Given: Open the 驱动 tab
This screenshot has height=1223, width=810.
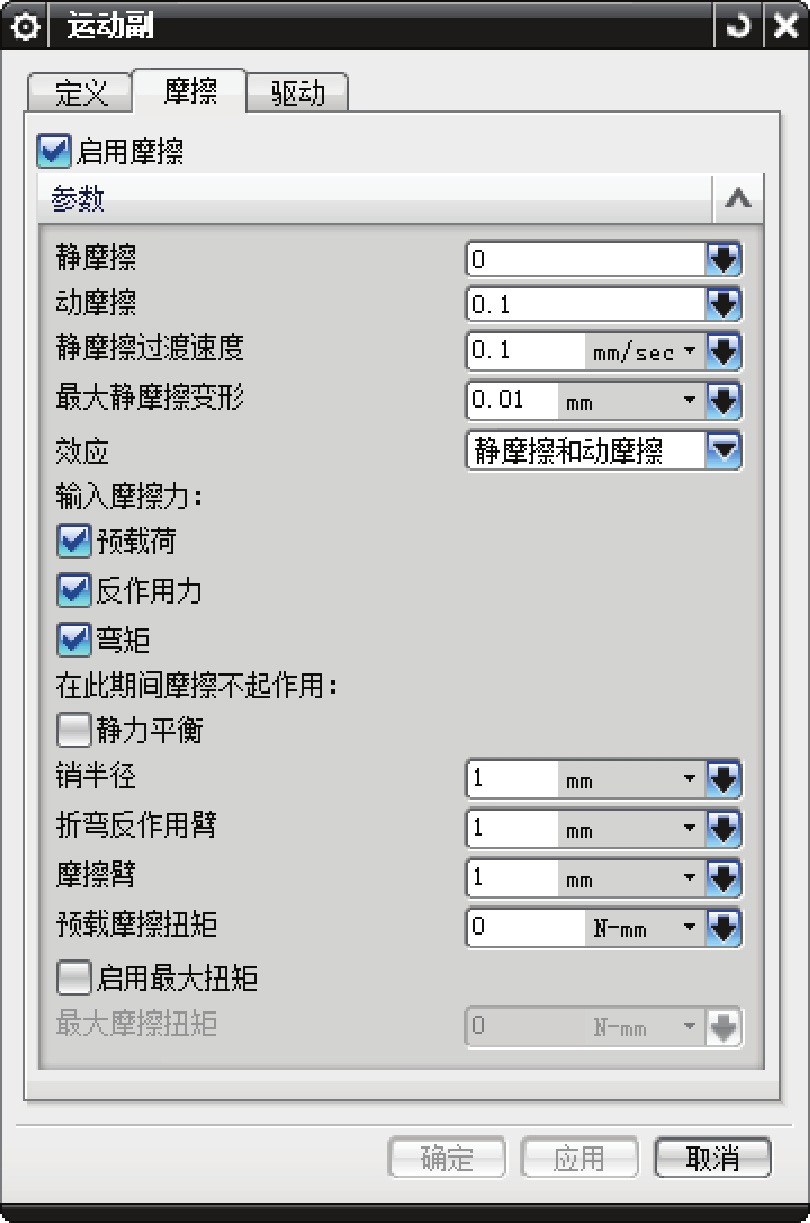Looking at the screenshot, I should [298, 92].
